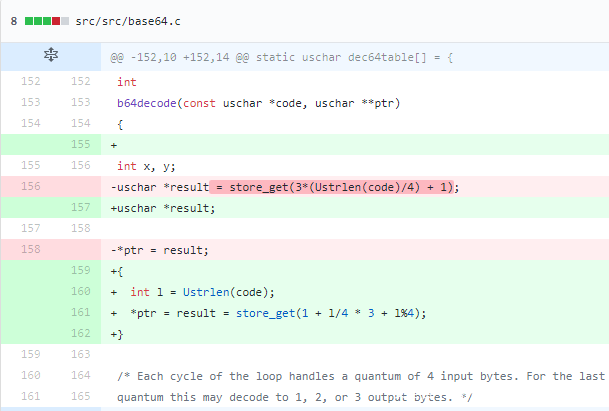The width and height of the screenshot is (609, 411).
Task: Expand hidden lines above the diff hunk
Action: (50, 58)
